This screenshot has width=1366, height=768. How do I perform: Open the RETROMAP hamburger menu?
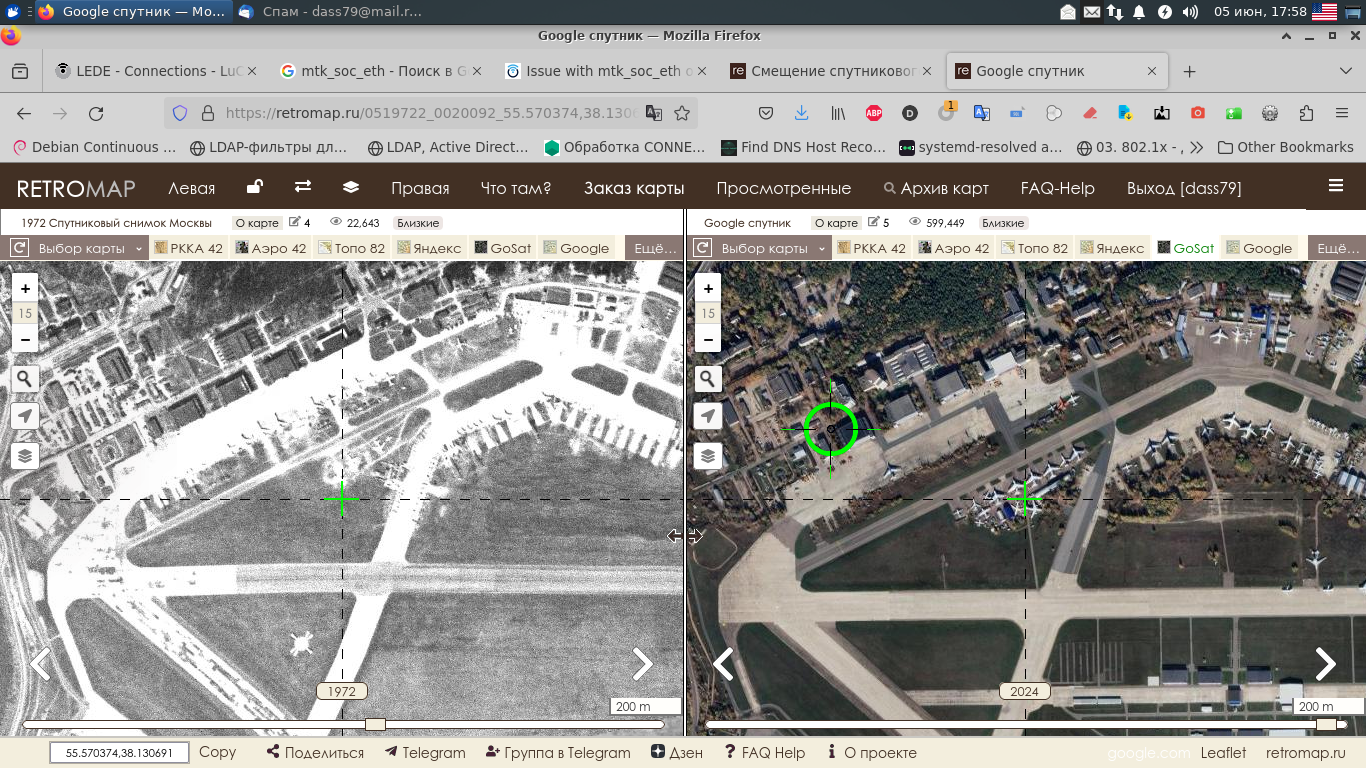[1336, 186]
